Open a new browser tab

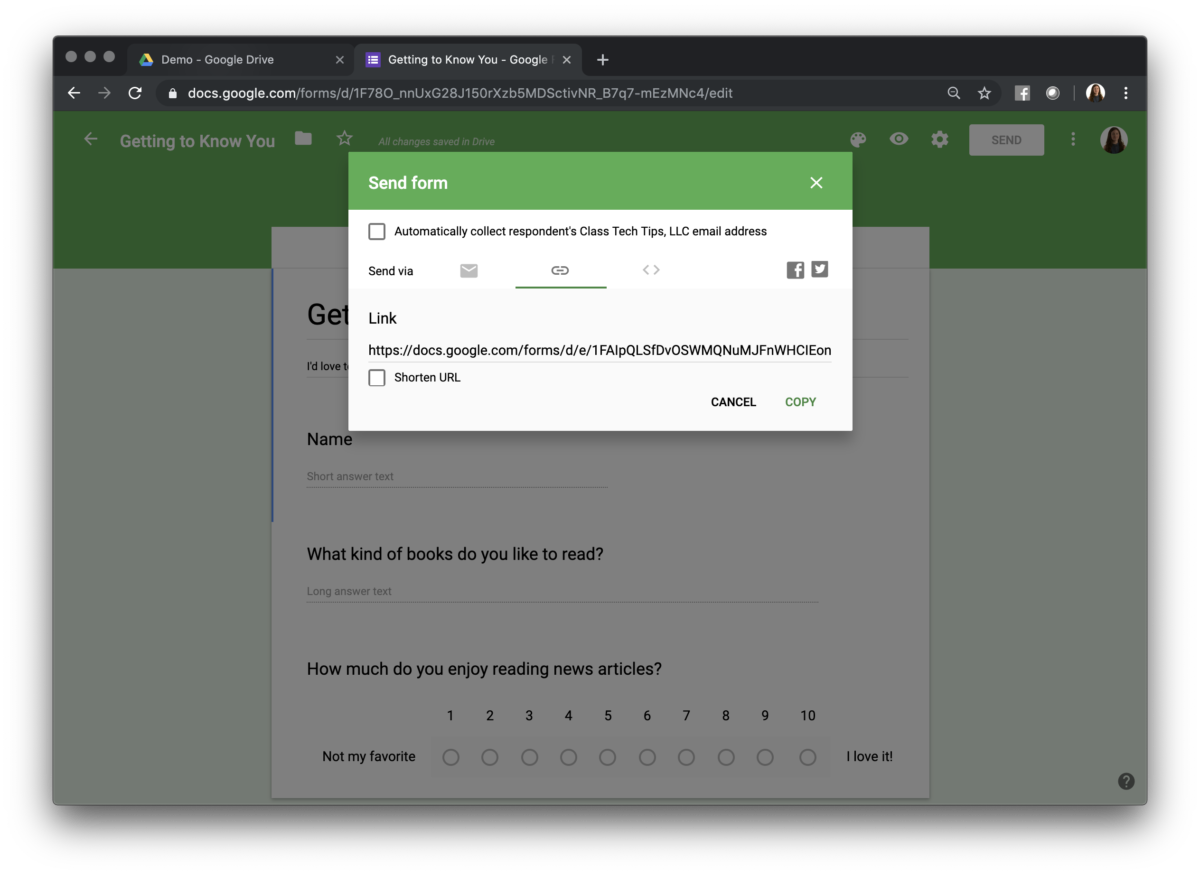click(602, 60)
